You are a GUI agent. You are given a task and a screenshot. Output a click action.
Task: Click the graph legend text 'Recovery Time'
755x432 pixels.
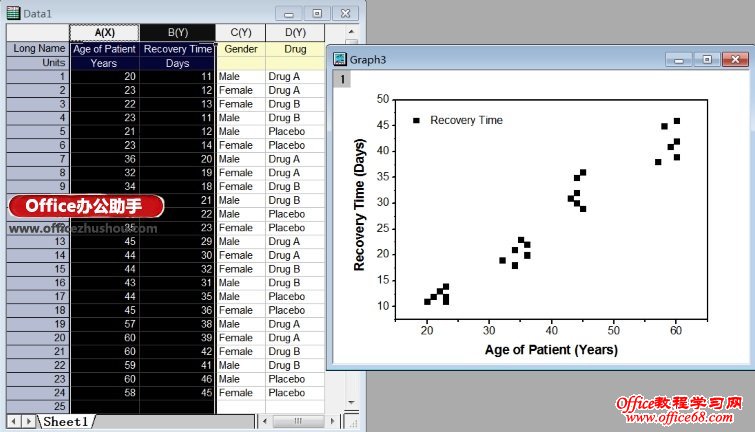tap(466, 120)
